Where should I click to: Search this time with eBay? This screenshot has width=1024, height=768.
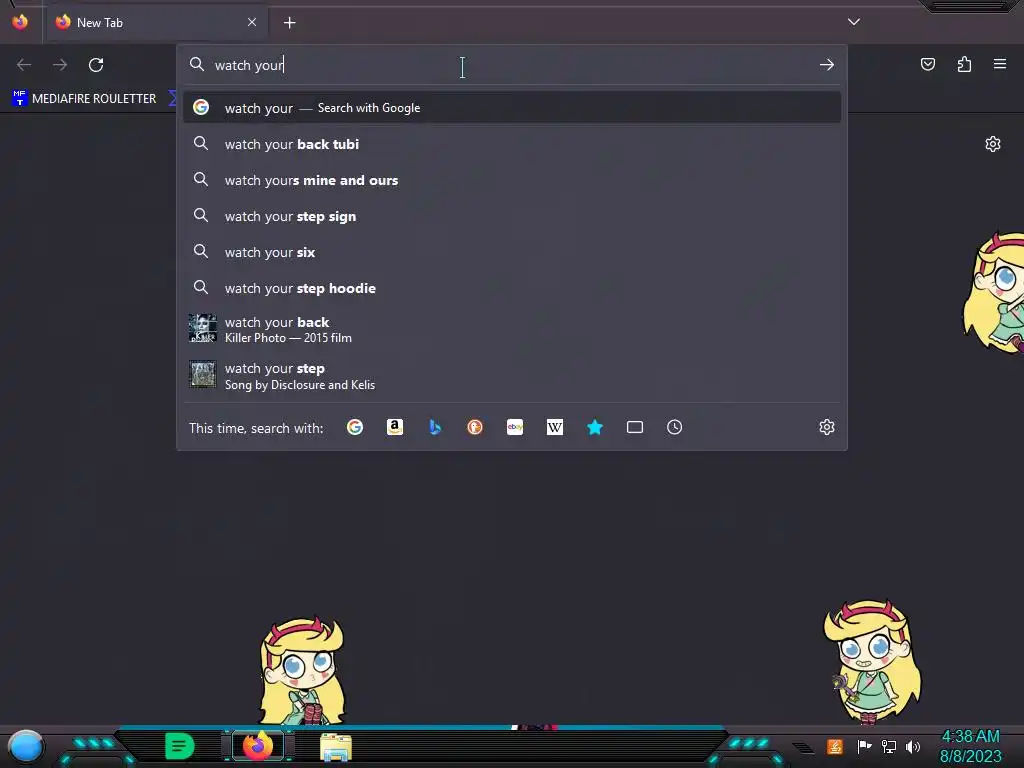(515, 427)
